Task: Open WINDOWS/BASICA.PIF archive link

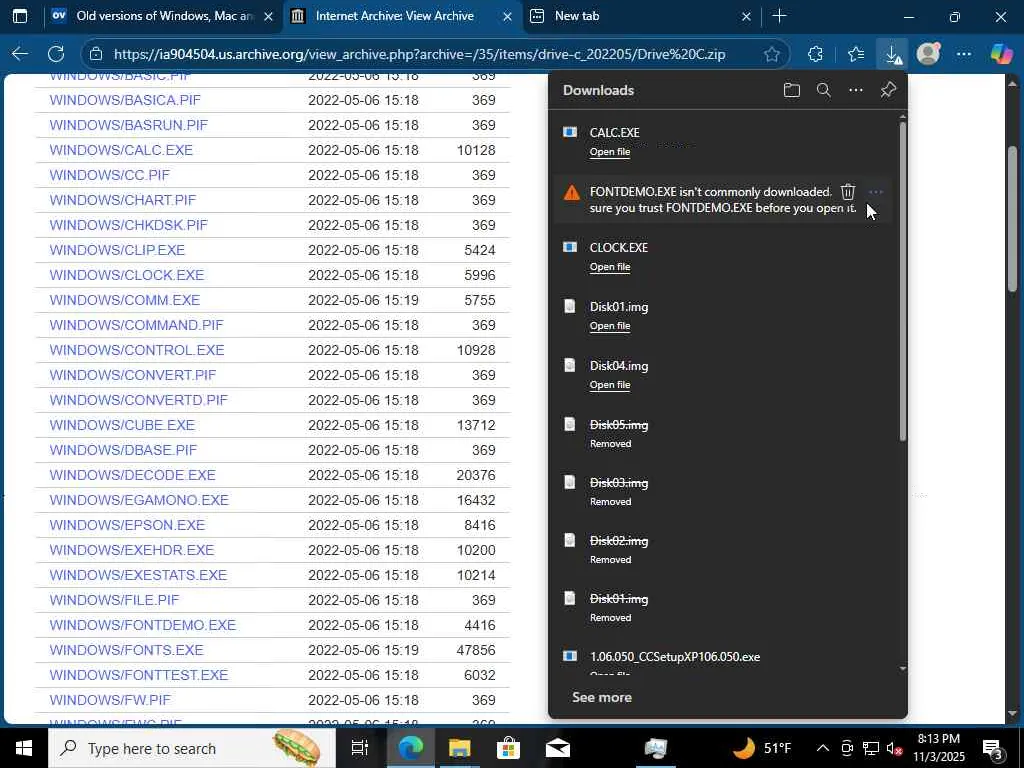Action: tap(125, 100)
